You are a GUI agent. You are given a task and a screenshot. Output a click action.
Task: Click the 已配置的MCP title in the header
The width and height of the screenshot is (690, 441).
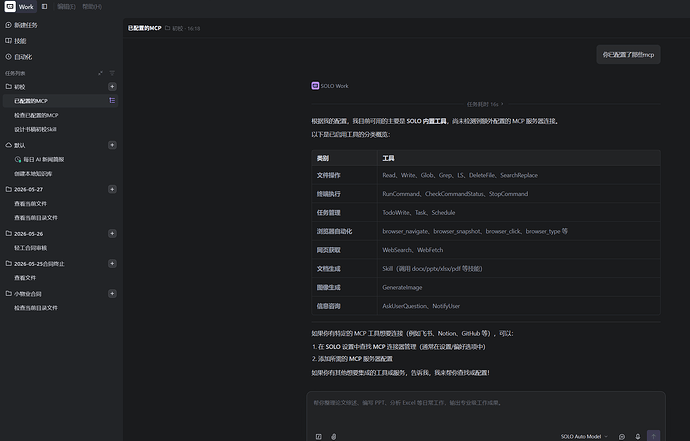144,28
